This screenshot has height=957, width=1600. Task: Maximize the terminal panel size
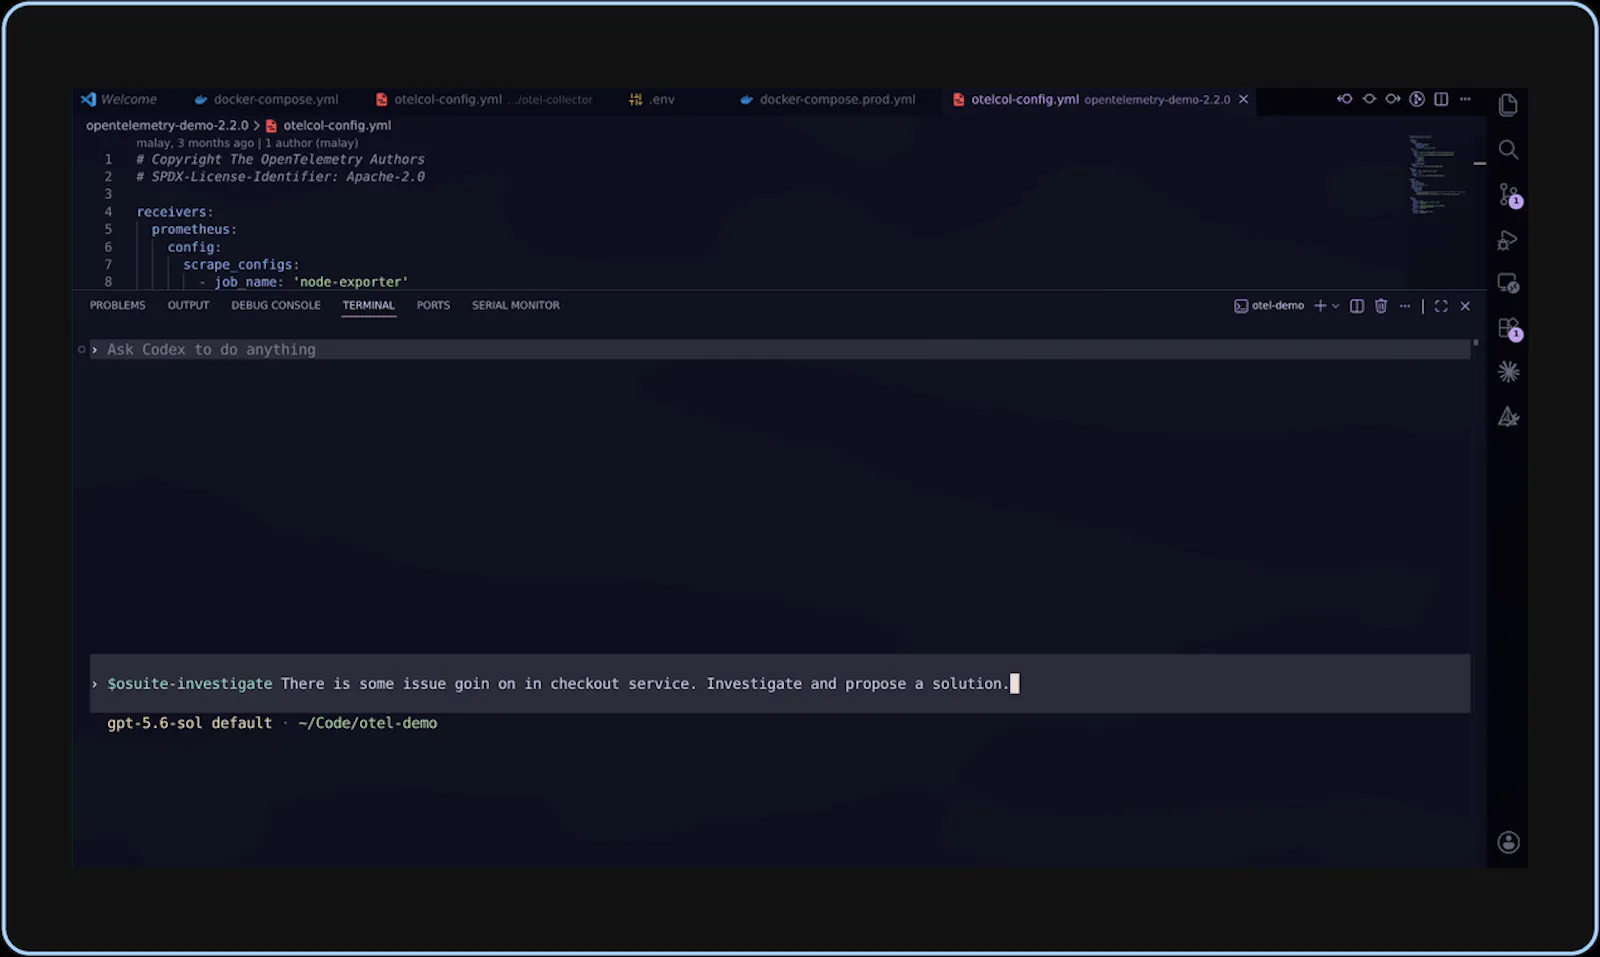(x=1441, y=306)
